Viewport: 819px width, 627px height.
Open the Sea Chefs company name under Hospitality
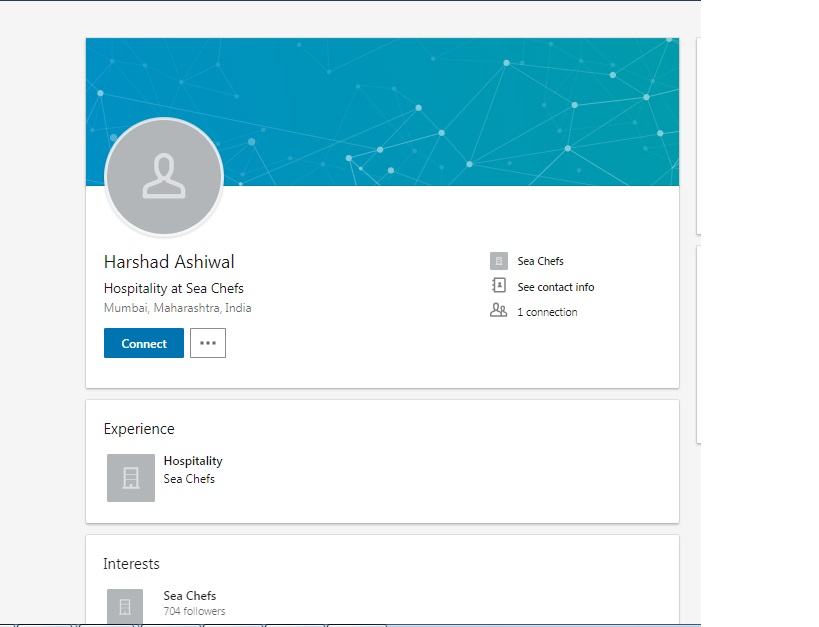(189, 479)
